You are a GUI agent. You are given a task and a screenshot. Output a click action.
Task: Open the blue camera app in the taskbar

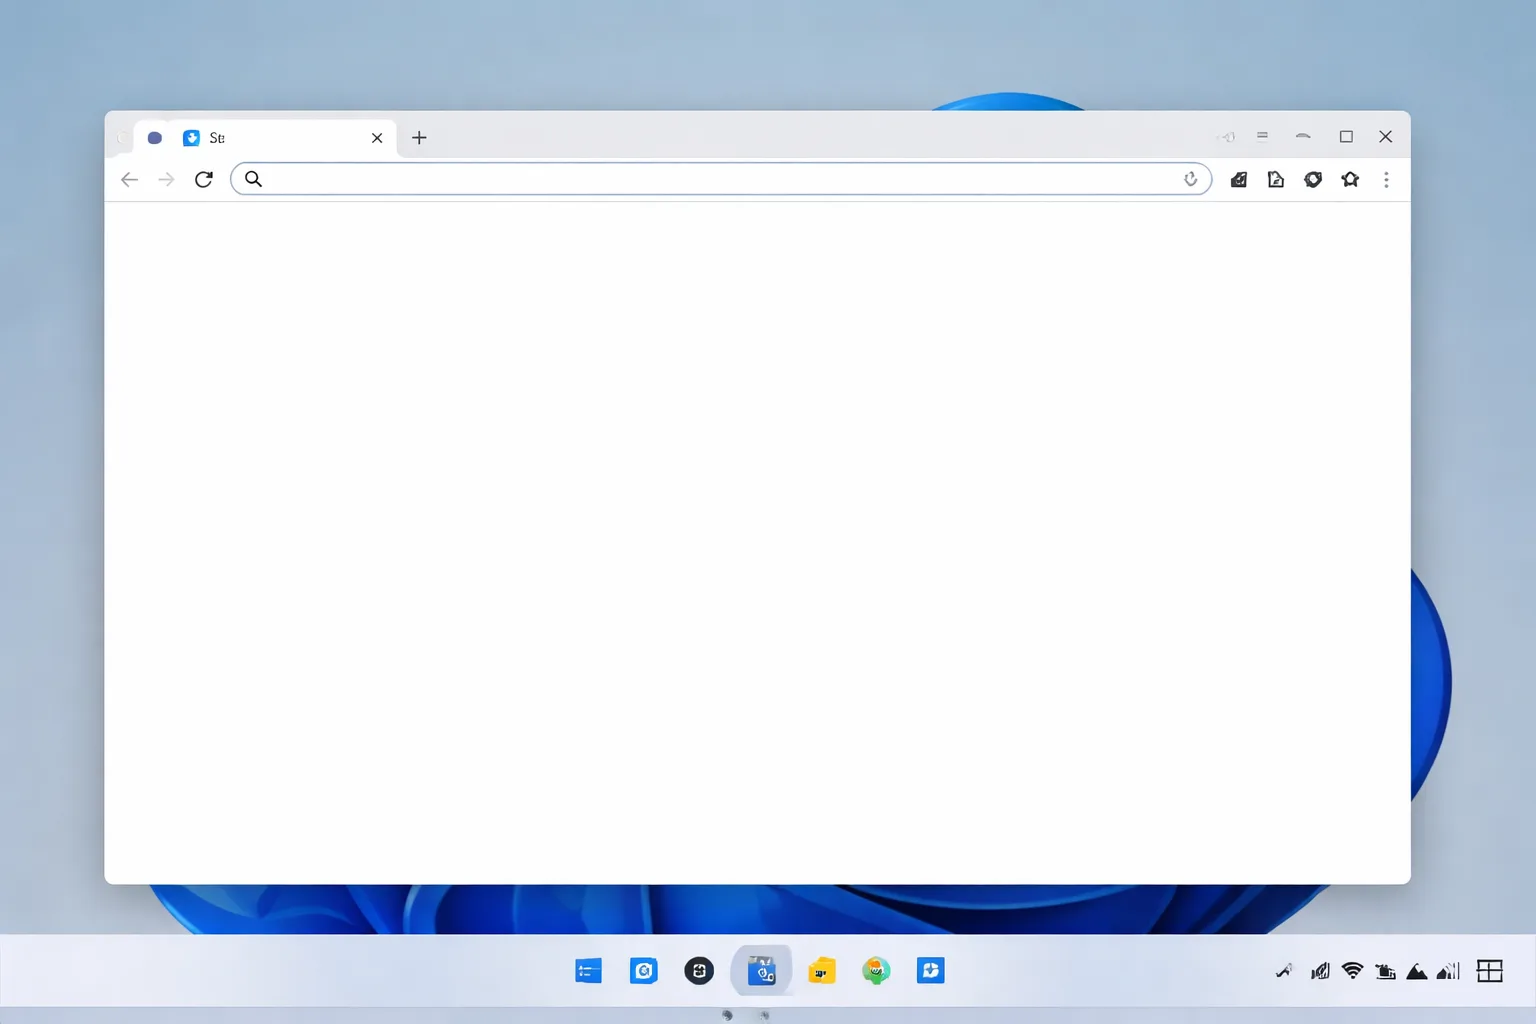pos(643,970)
